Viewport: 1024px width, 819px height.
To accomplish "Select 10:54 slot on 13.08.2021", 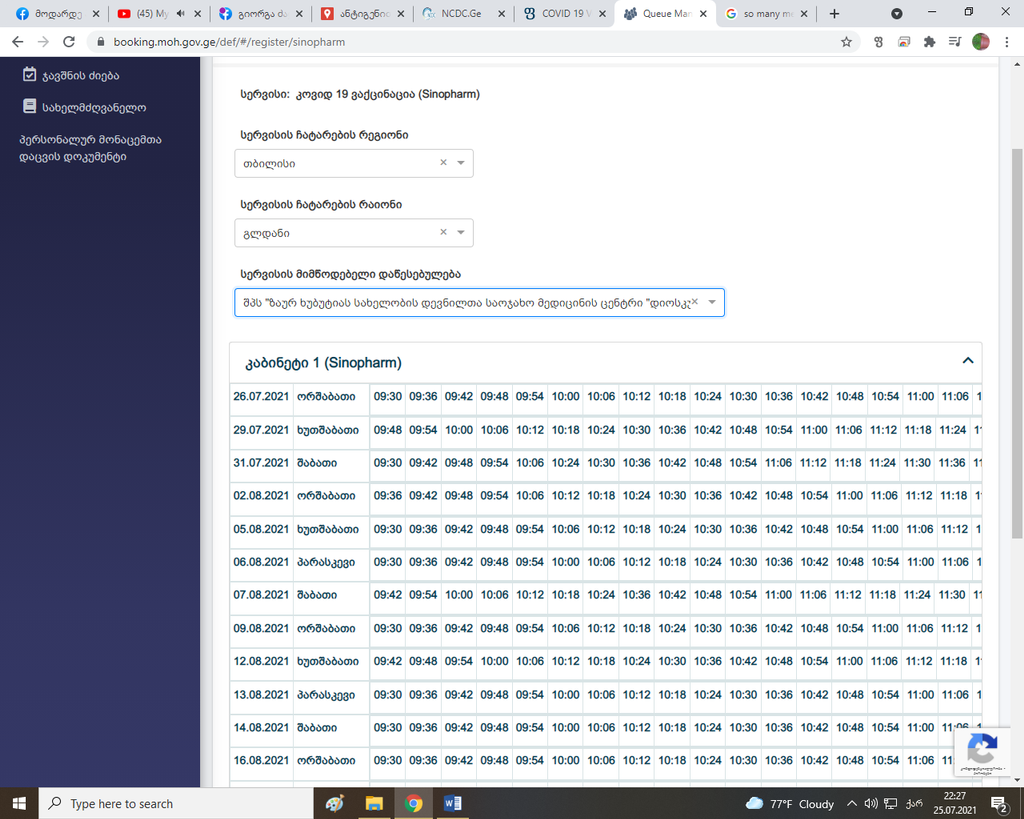I will (x=886, y=694).
